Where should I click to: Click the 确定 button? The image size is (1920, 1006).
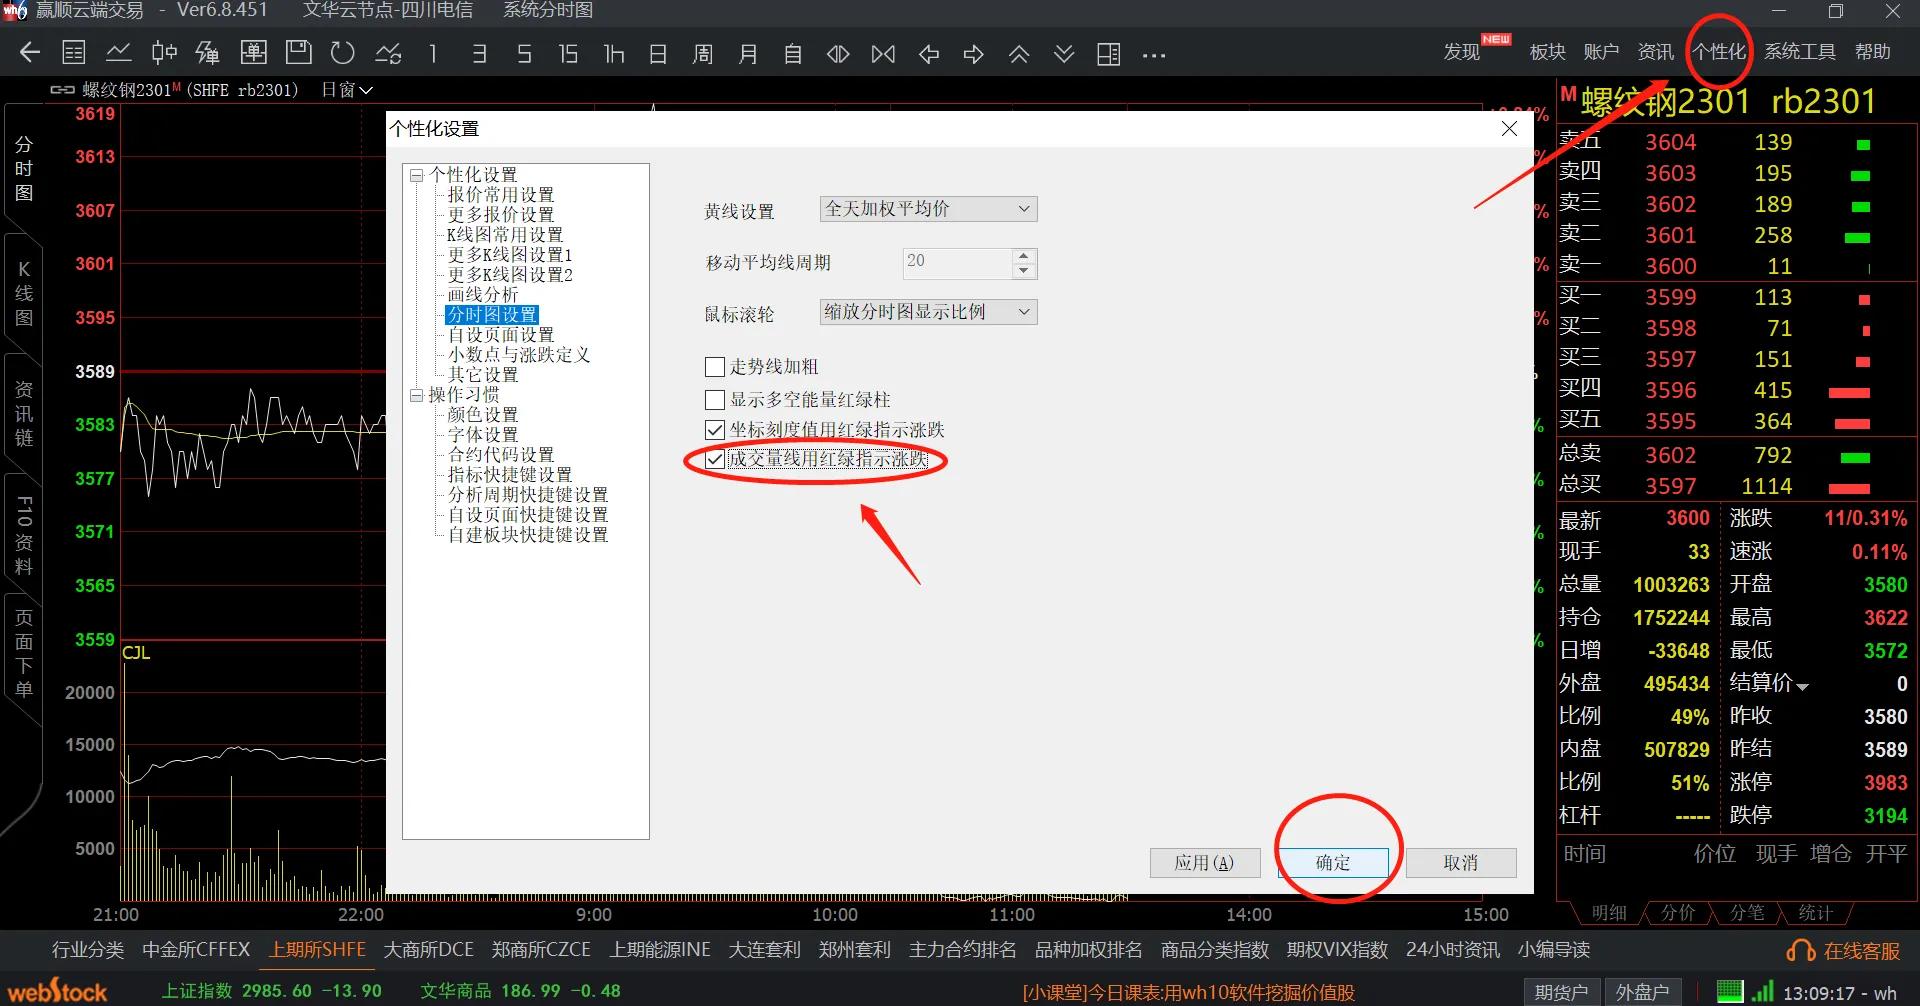pos(1332,862)
